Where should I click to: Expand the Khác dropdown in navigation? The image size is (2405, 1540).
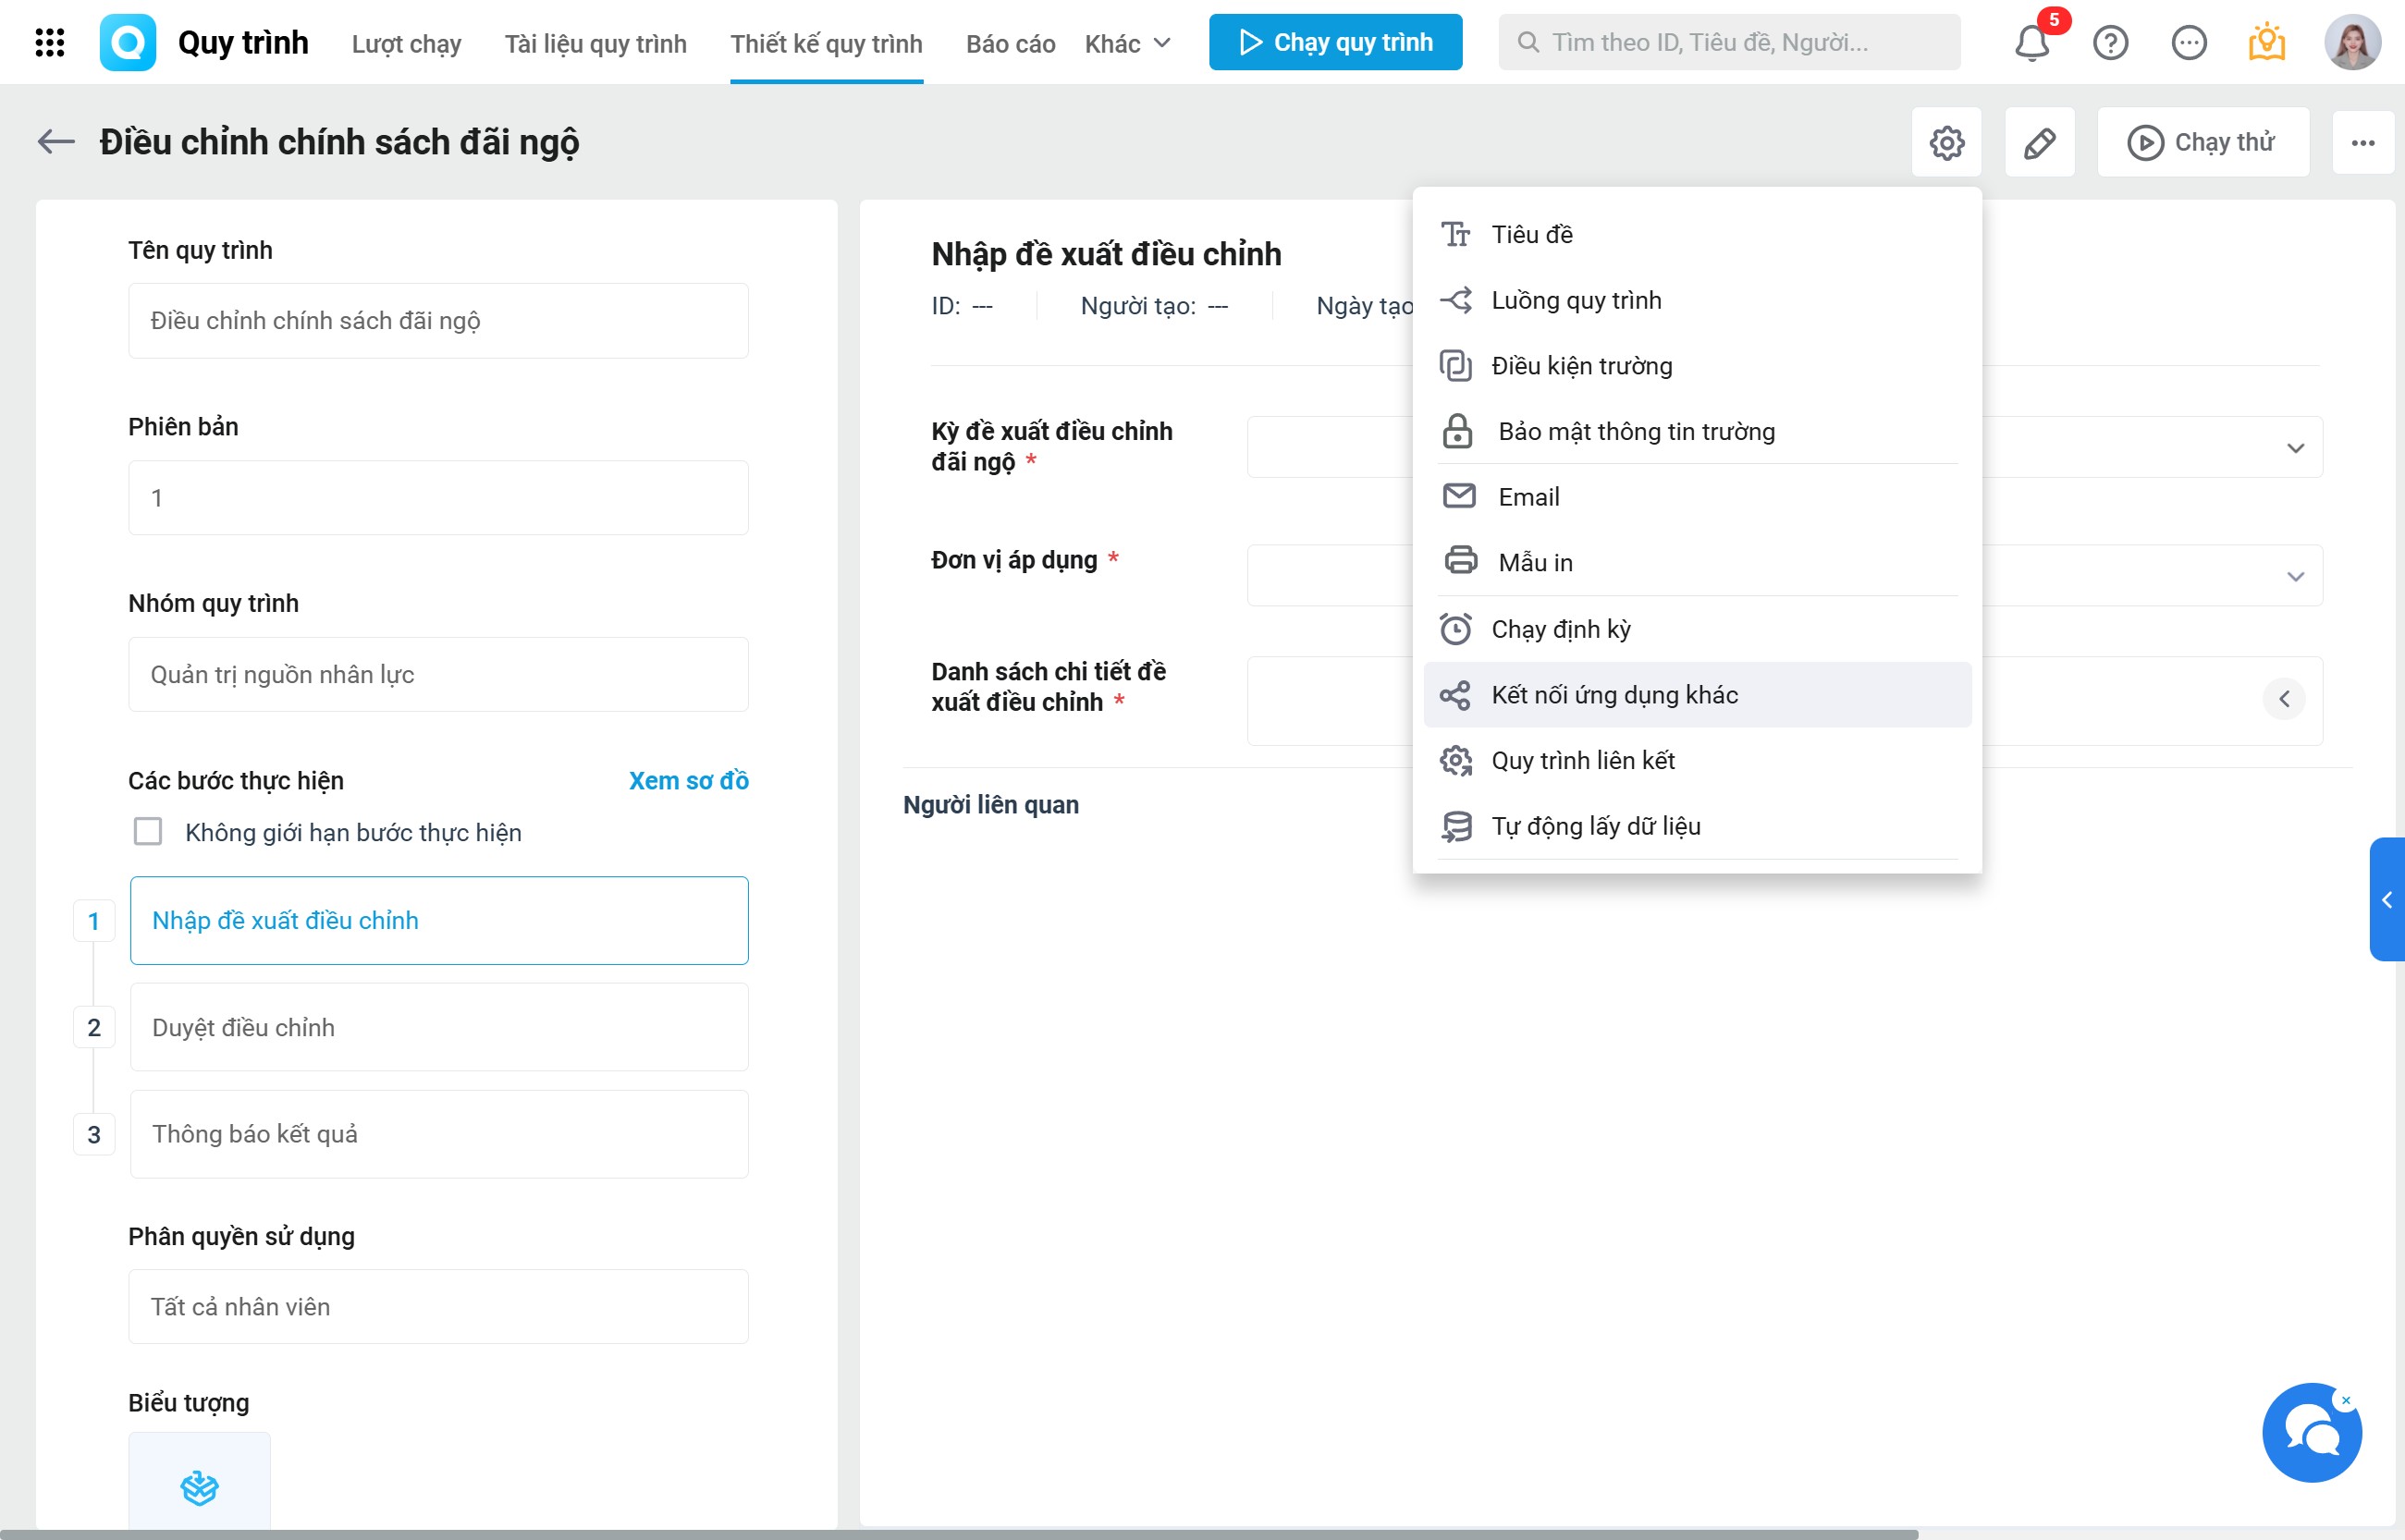1127,43
